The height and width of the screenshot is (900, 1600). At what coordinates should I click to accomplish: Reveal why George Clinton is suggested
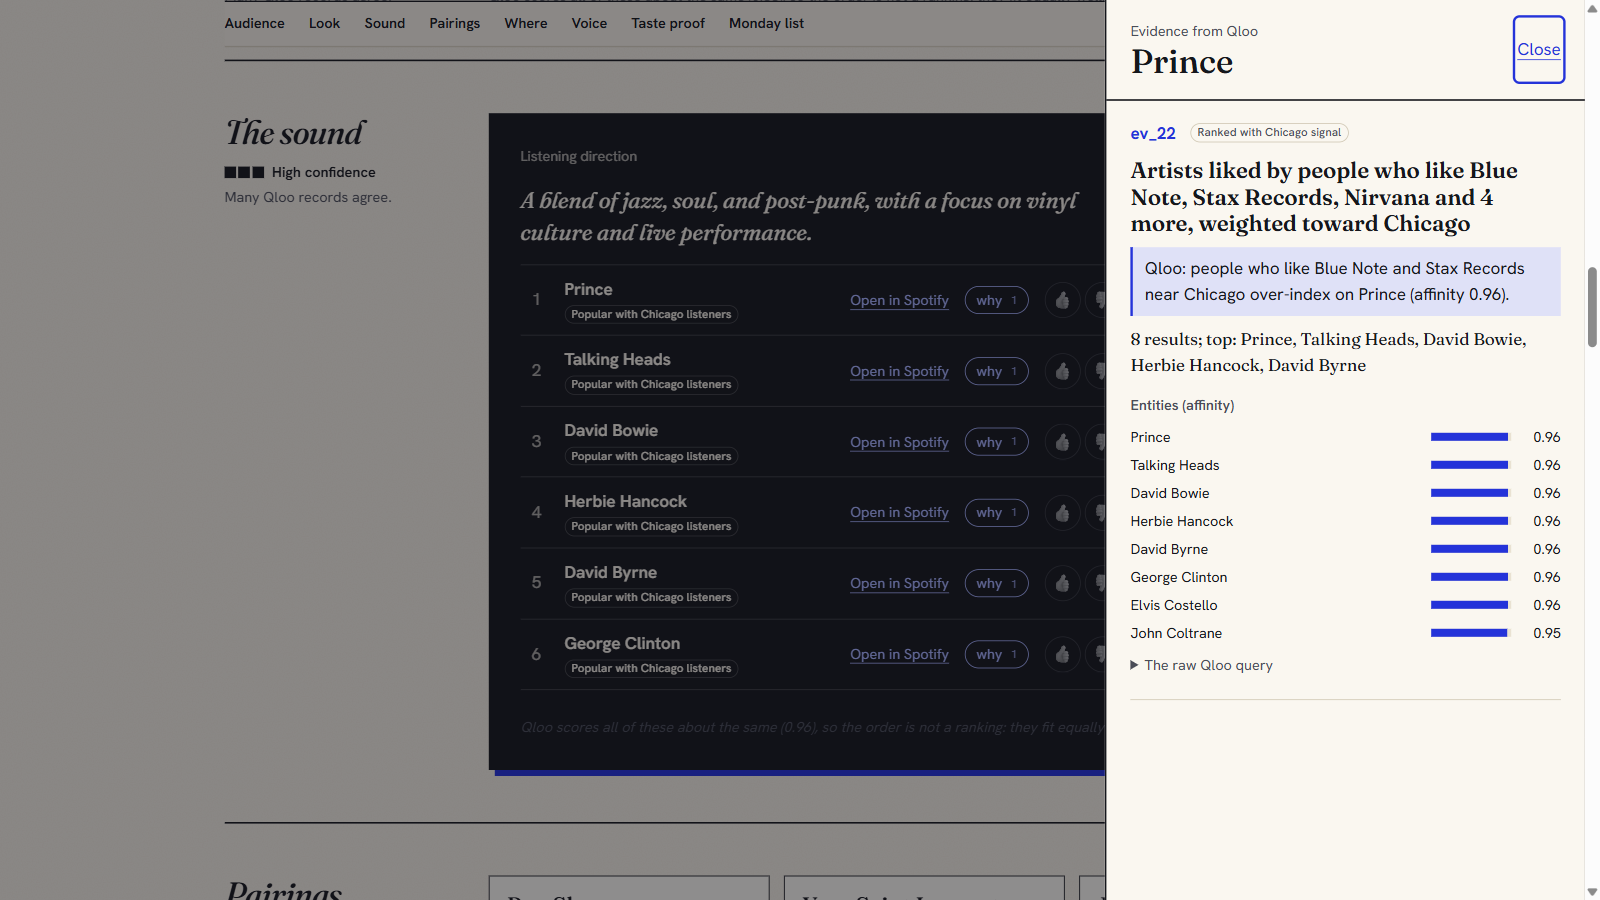[996, 654]
